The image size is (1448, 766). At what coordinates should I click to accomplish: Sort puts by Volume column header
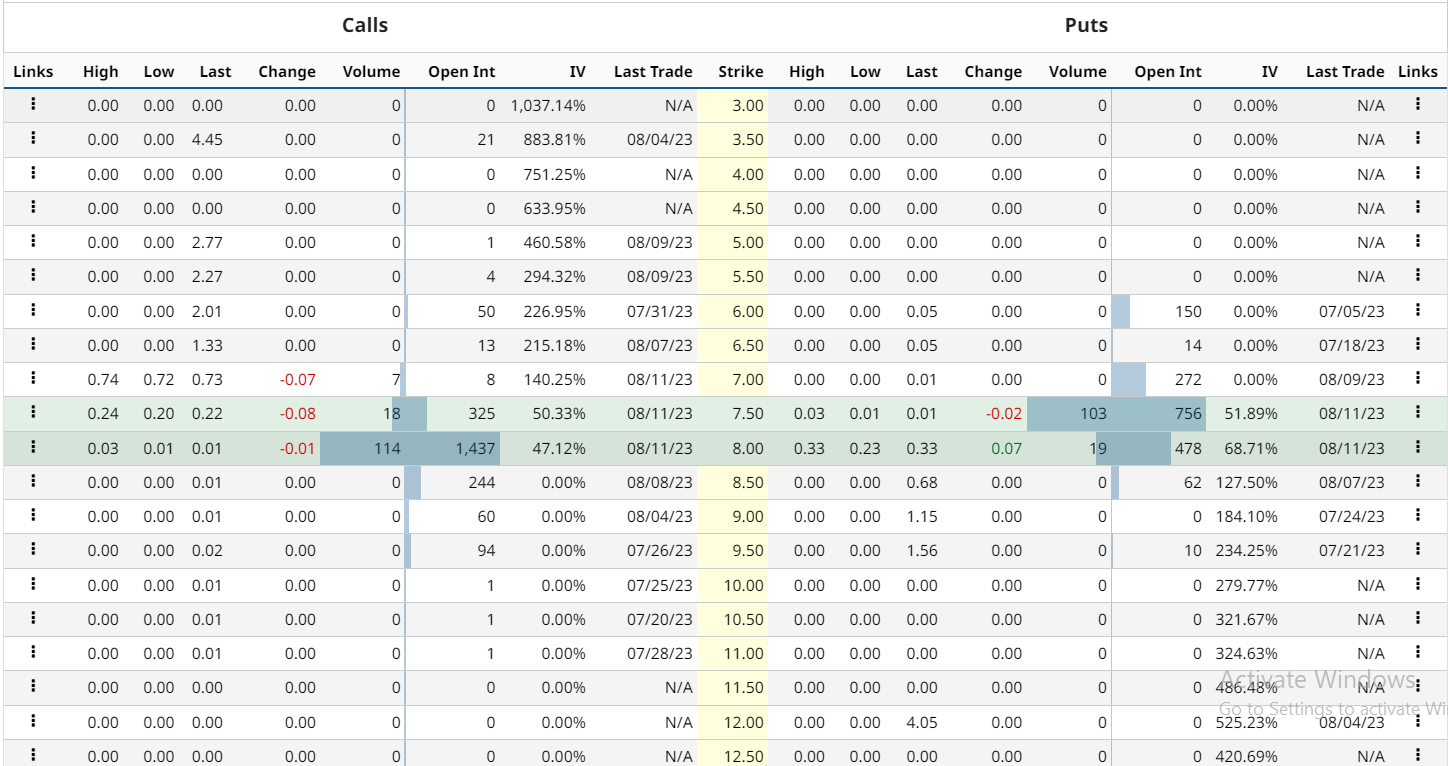click(1078, 72)
